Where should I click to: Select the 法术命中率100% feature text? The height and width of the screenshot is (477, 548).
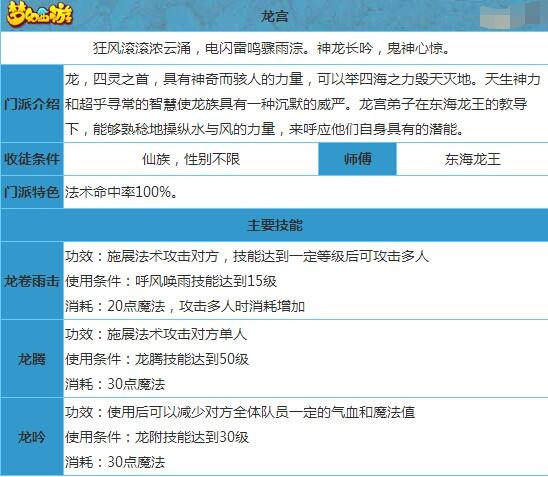(121, 192)
